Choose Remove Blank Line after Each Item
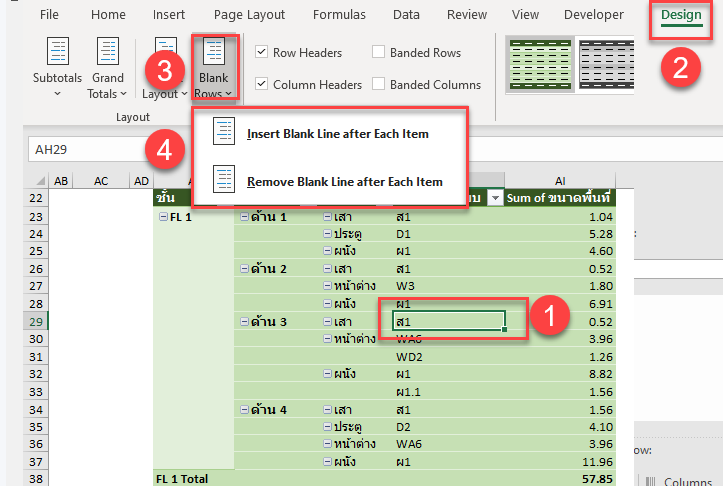 (344, 181)
